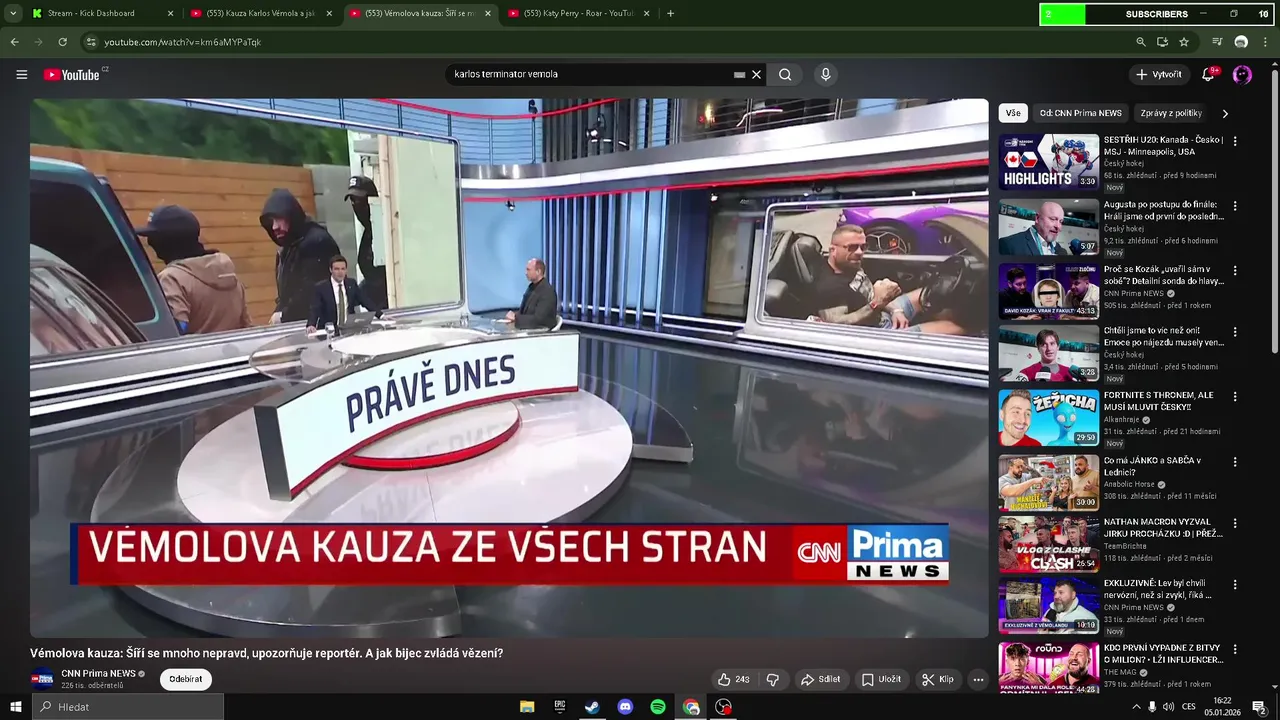Share the video with the Sdílet button
The height and width of the screenshot is (720, 1280).
point(820,679)
